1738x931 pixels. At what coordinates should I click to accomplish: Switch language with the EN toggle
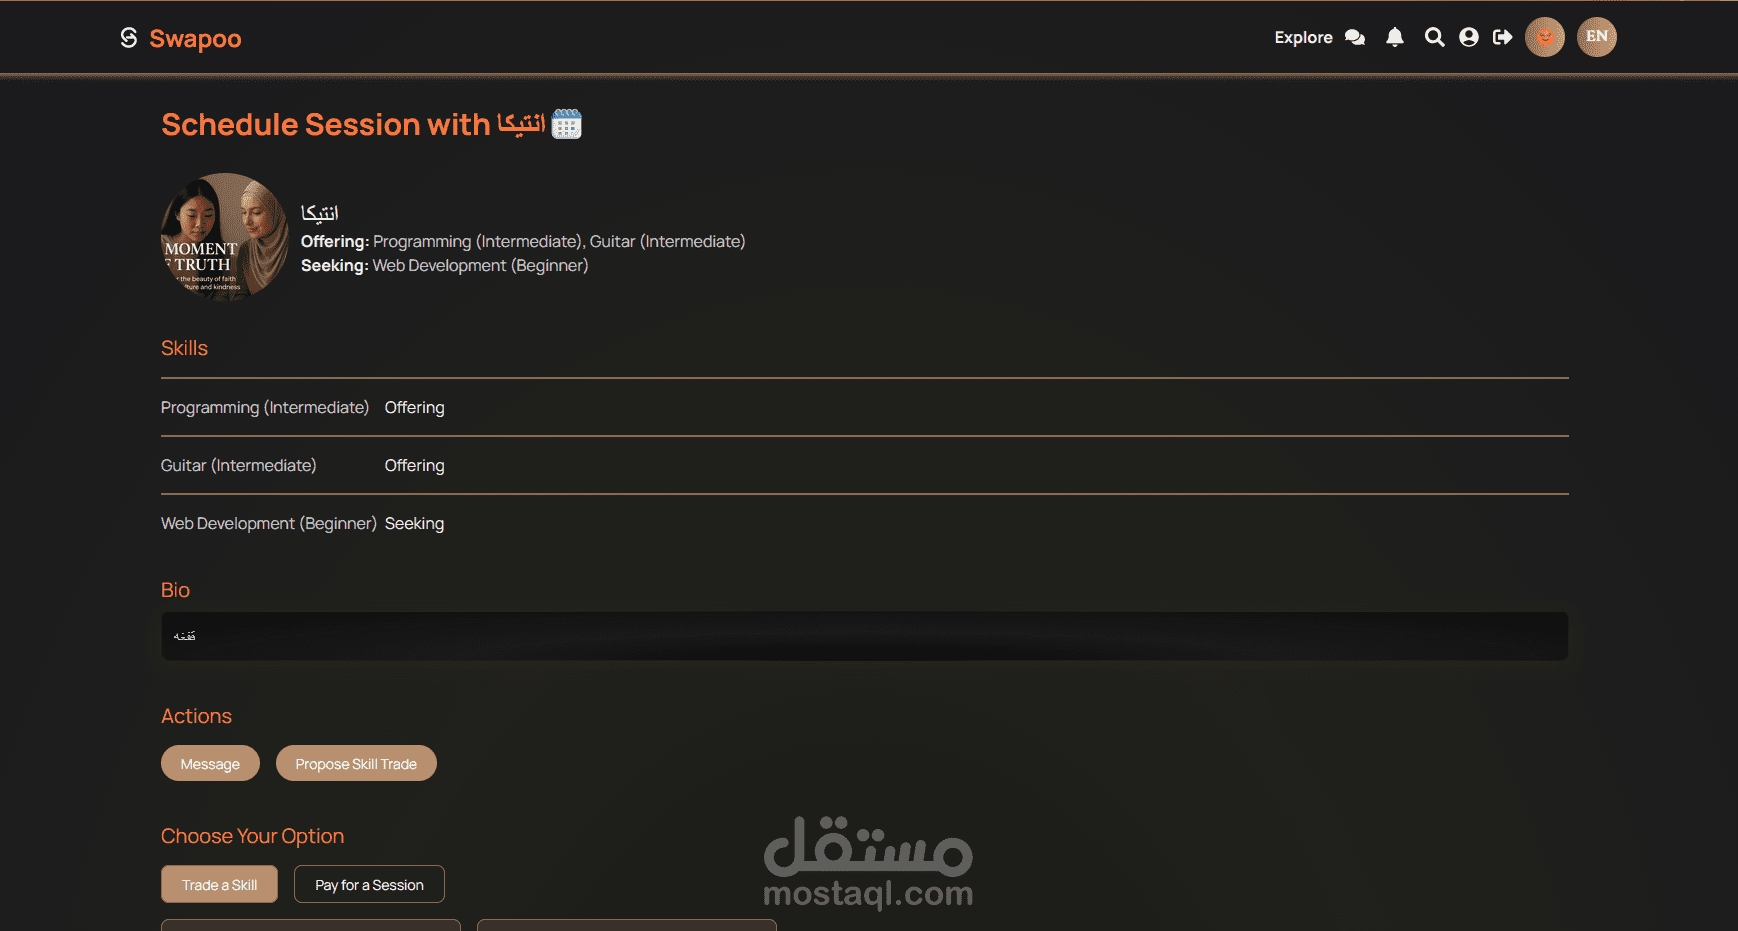pos(1597,37)
